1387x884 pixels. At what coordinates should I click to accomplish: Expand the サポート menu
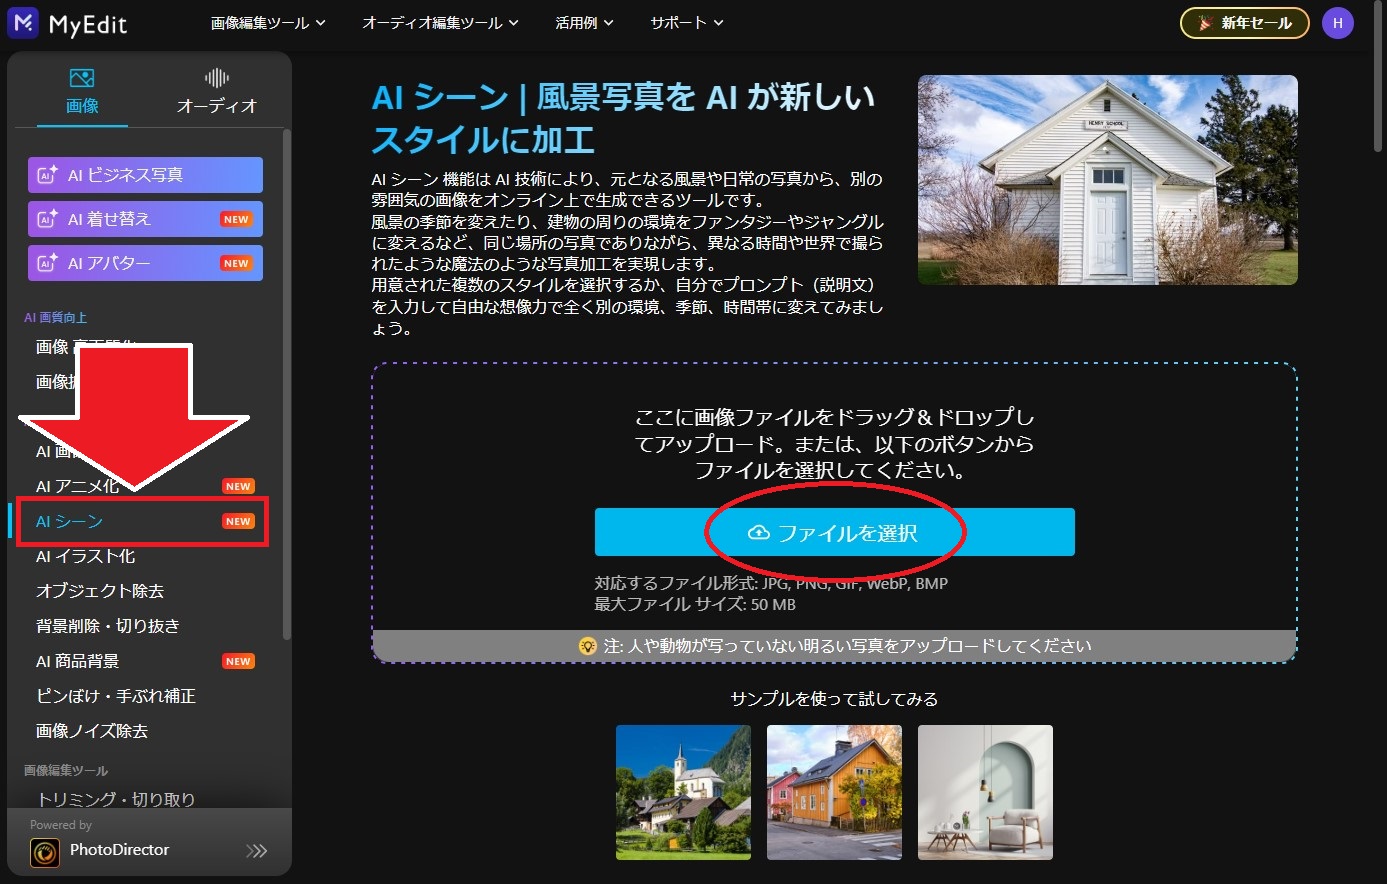[686, 23]
